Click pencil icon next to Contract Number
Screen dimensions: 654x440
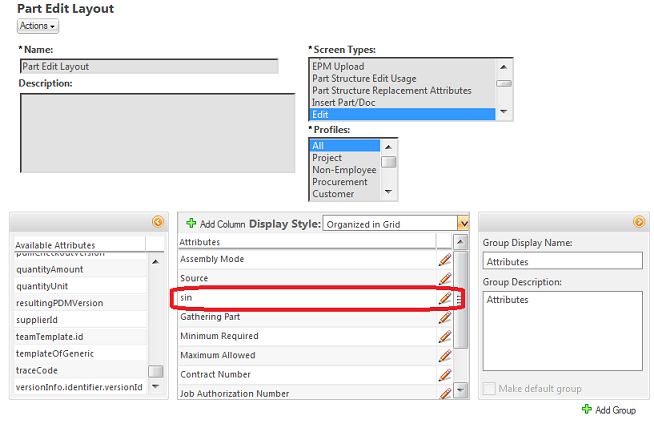[x=445, y=374]
